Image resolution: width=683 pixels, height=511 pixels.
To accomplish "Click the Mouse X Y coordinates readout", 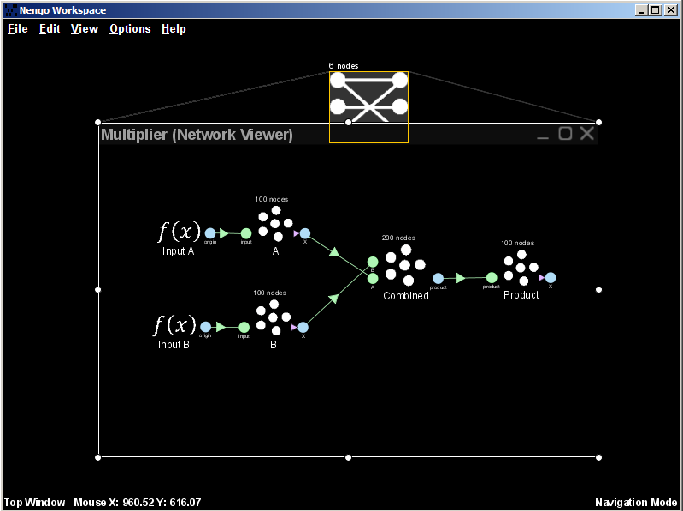I will (137, 502).
